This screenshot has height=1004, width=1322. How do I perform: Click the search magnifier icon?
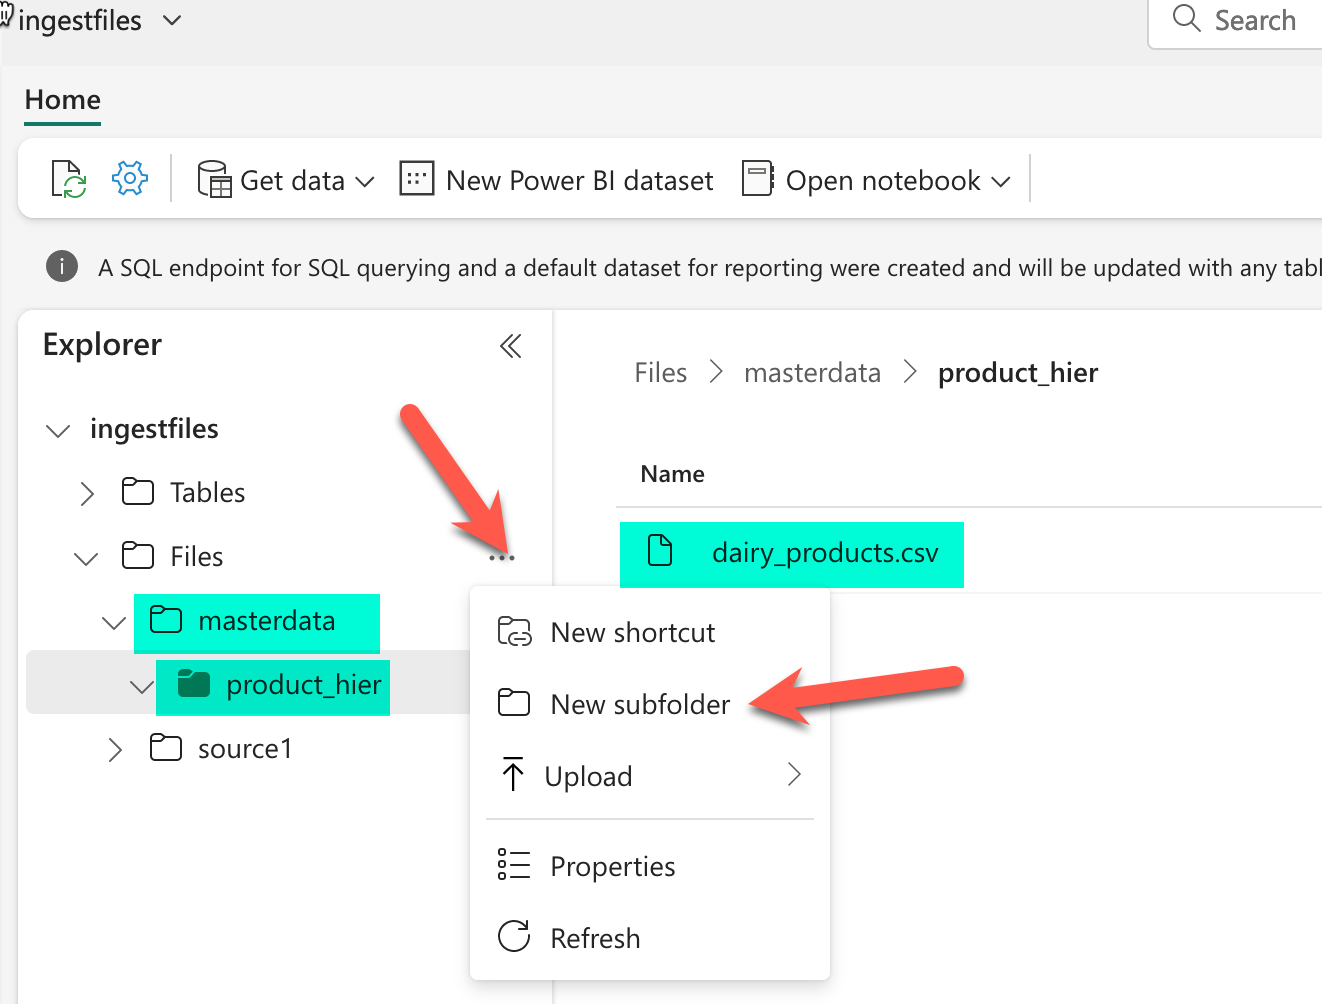(x=1186, y=18)
